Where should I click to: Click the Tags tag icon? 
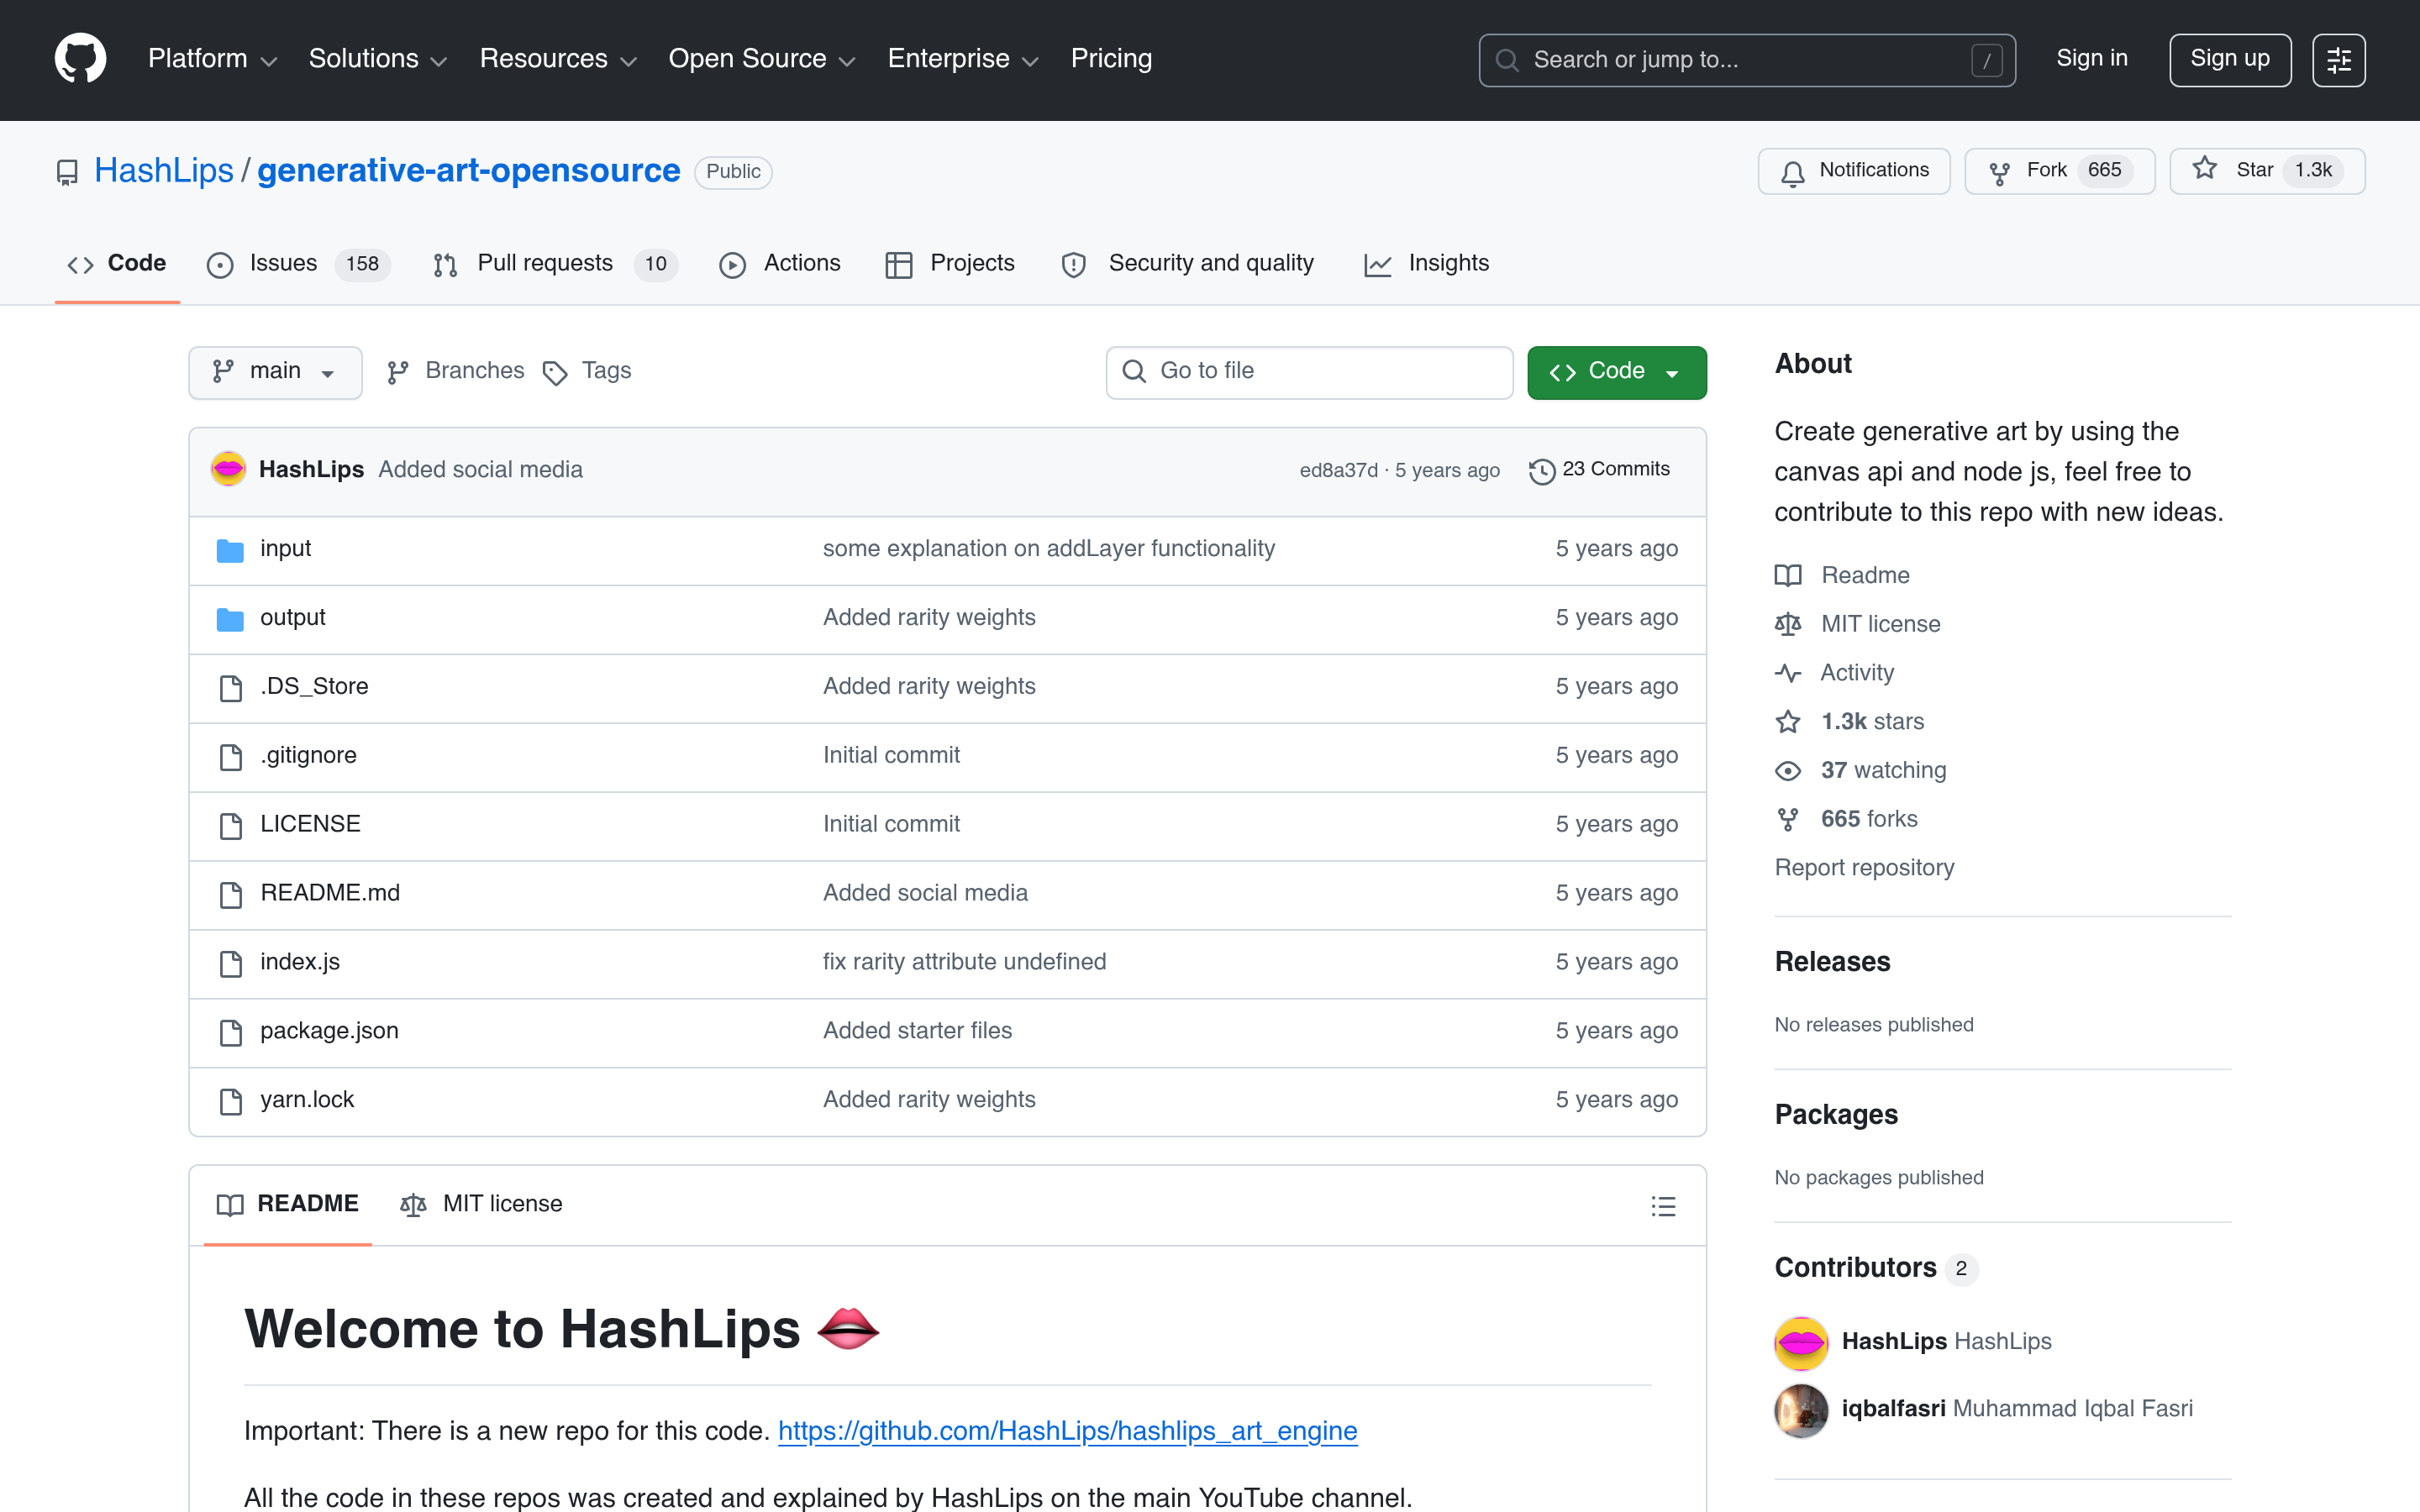[x=555, y=373]
